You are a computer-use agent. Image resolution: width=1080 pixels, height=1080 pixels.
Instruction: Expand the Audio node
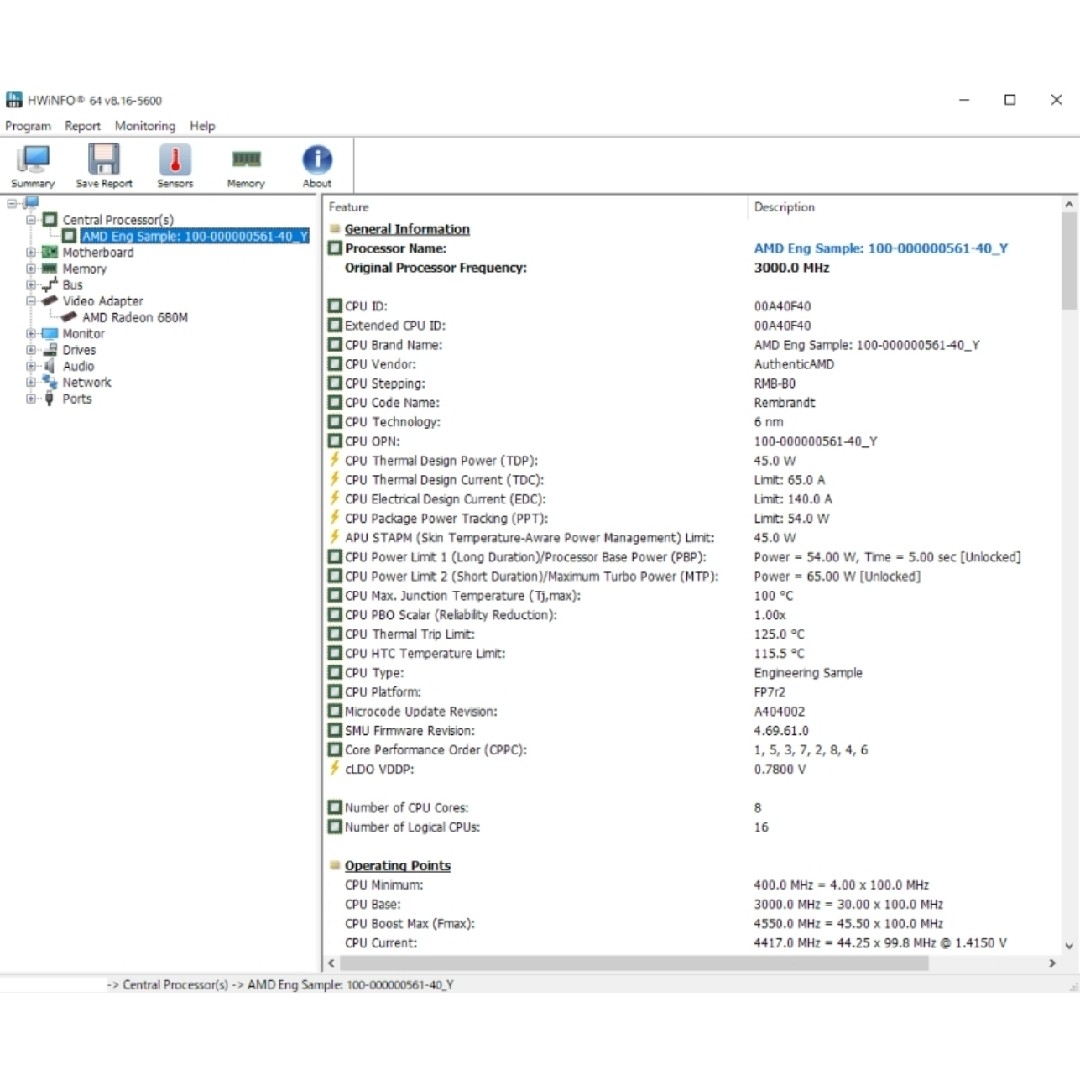(31, 366)
